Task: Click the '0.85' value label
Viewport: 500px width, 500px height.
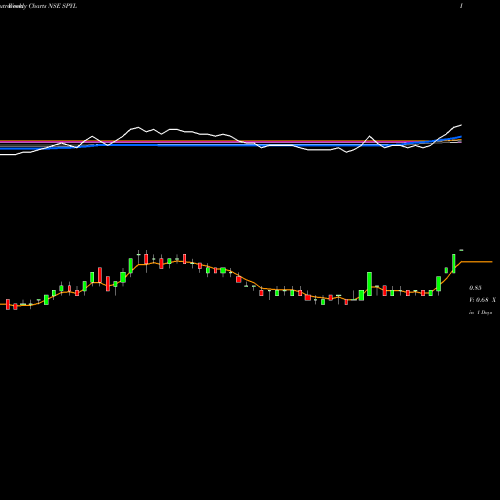Action: 475,288
